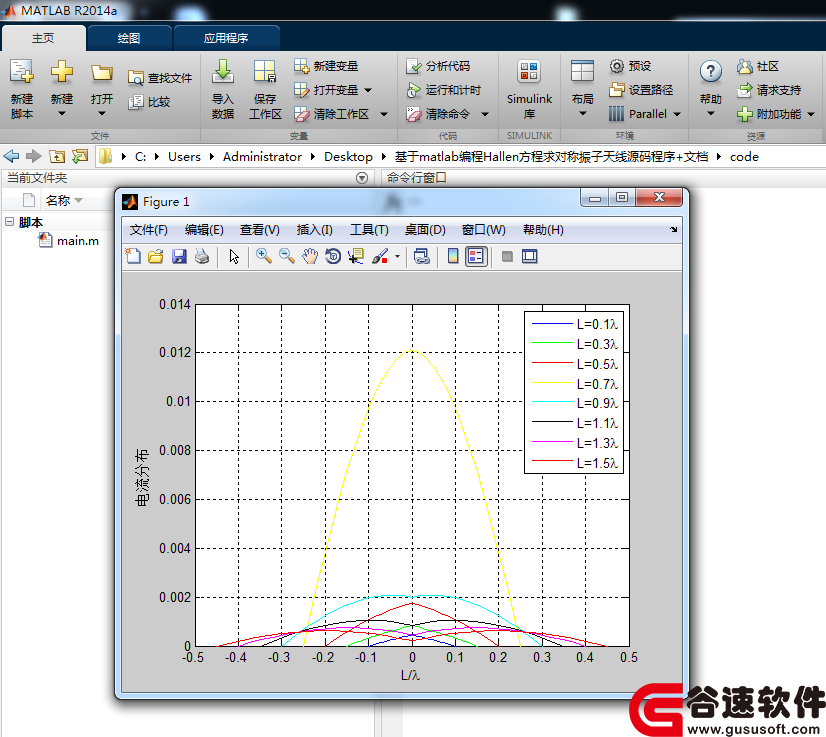Click Analyze Code (分析代码)
The image size is (826, 737).
click(x=438, y=66)
